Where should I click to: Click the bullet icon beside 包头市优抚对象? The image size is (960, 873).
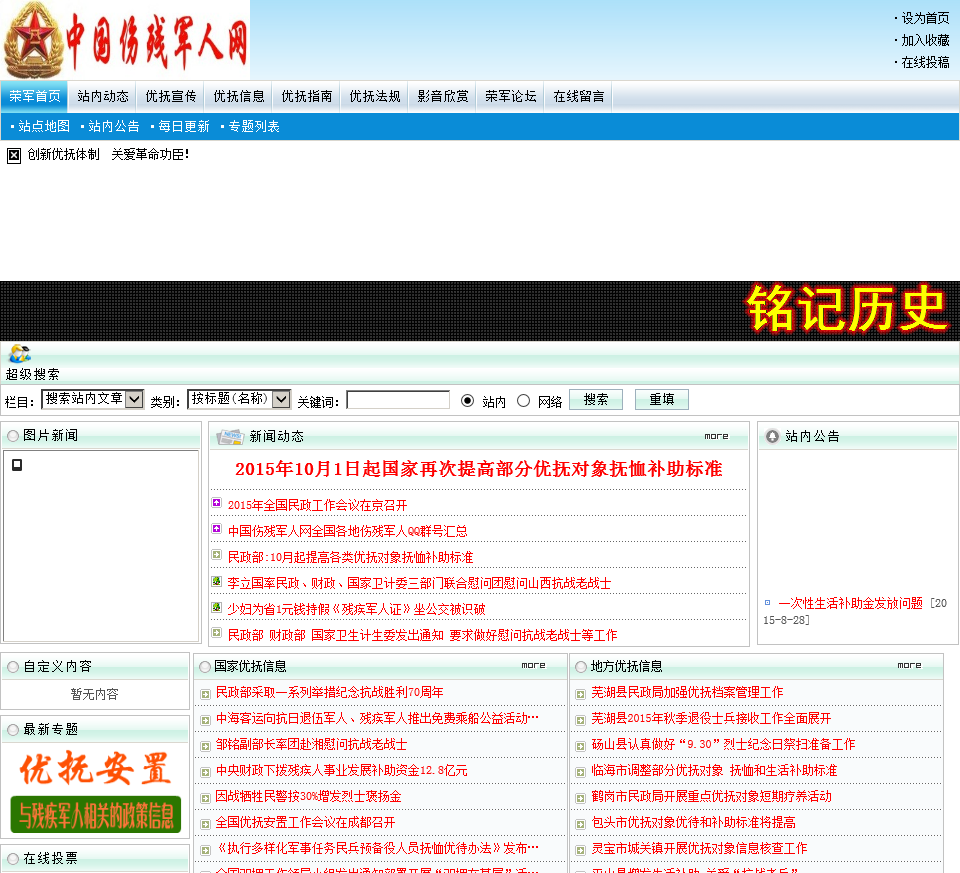click(580, 824)
